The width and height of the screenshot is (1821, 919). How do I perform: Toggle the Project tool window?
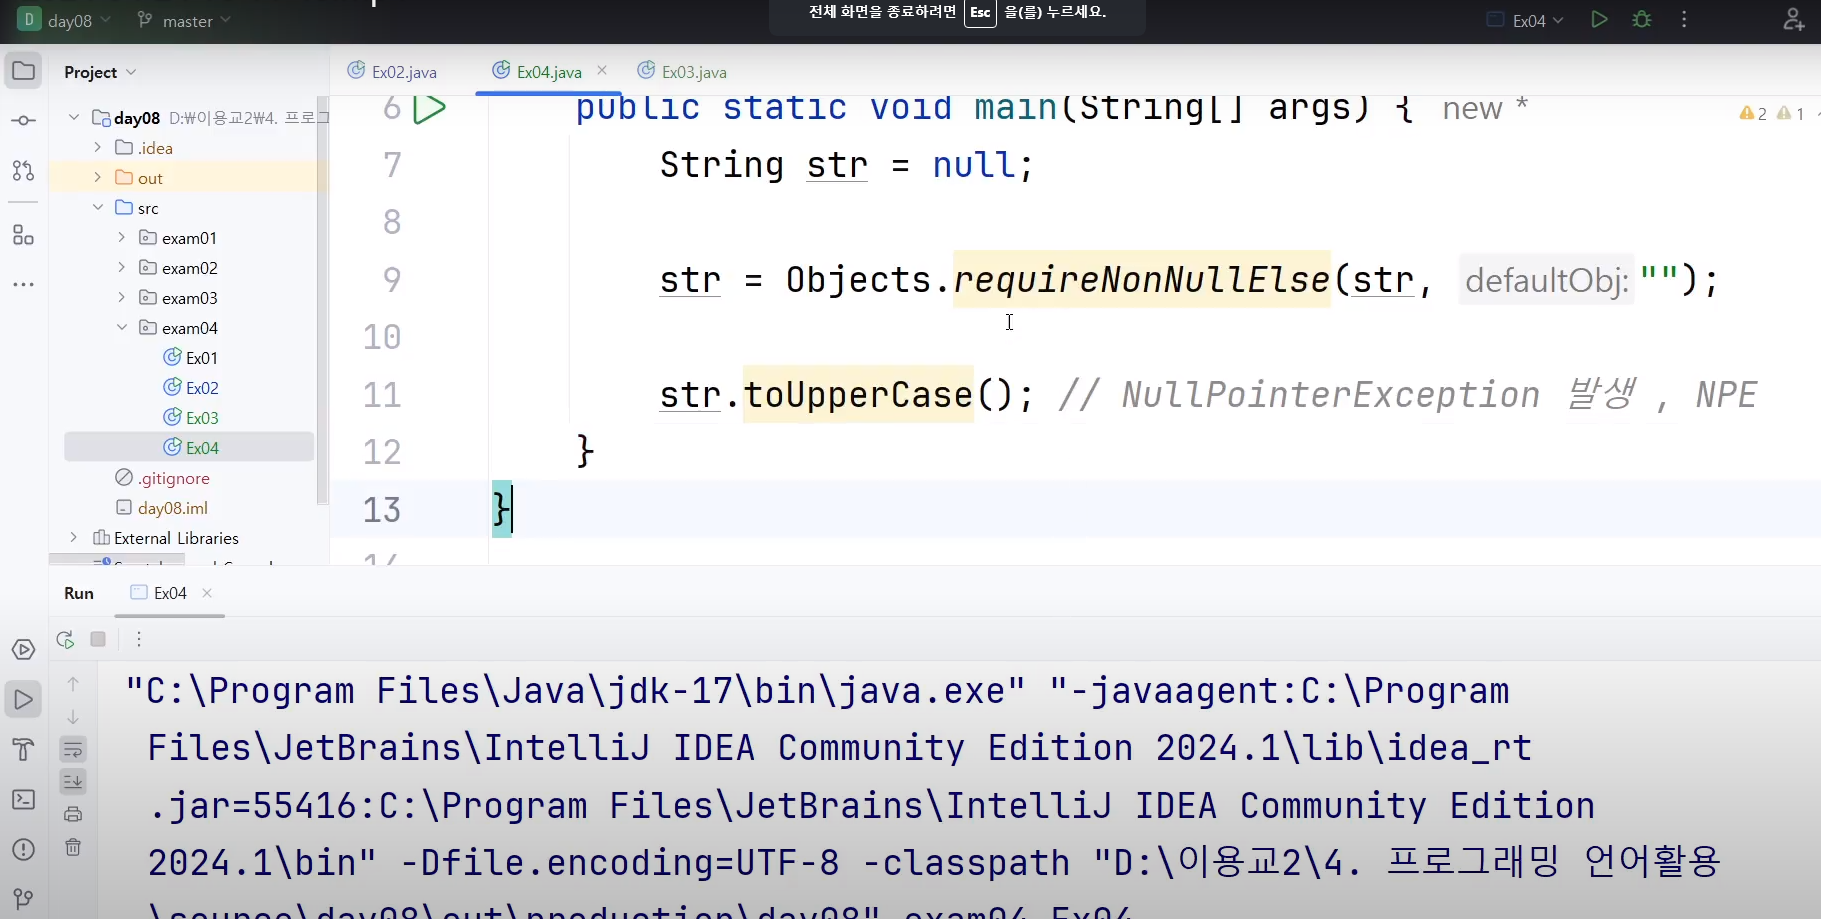coord(22,70)
